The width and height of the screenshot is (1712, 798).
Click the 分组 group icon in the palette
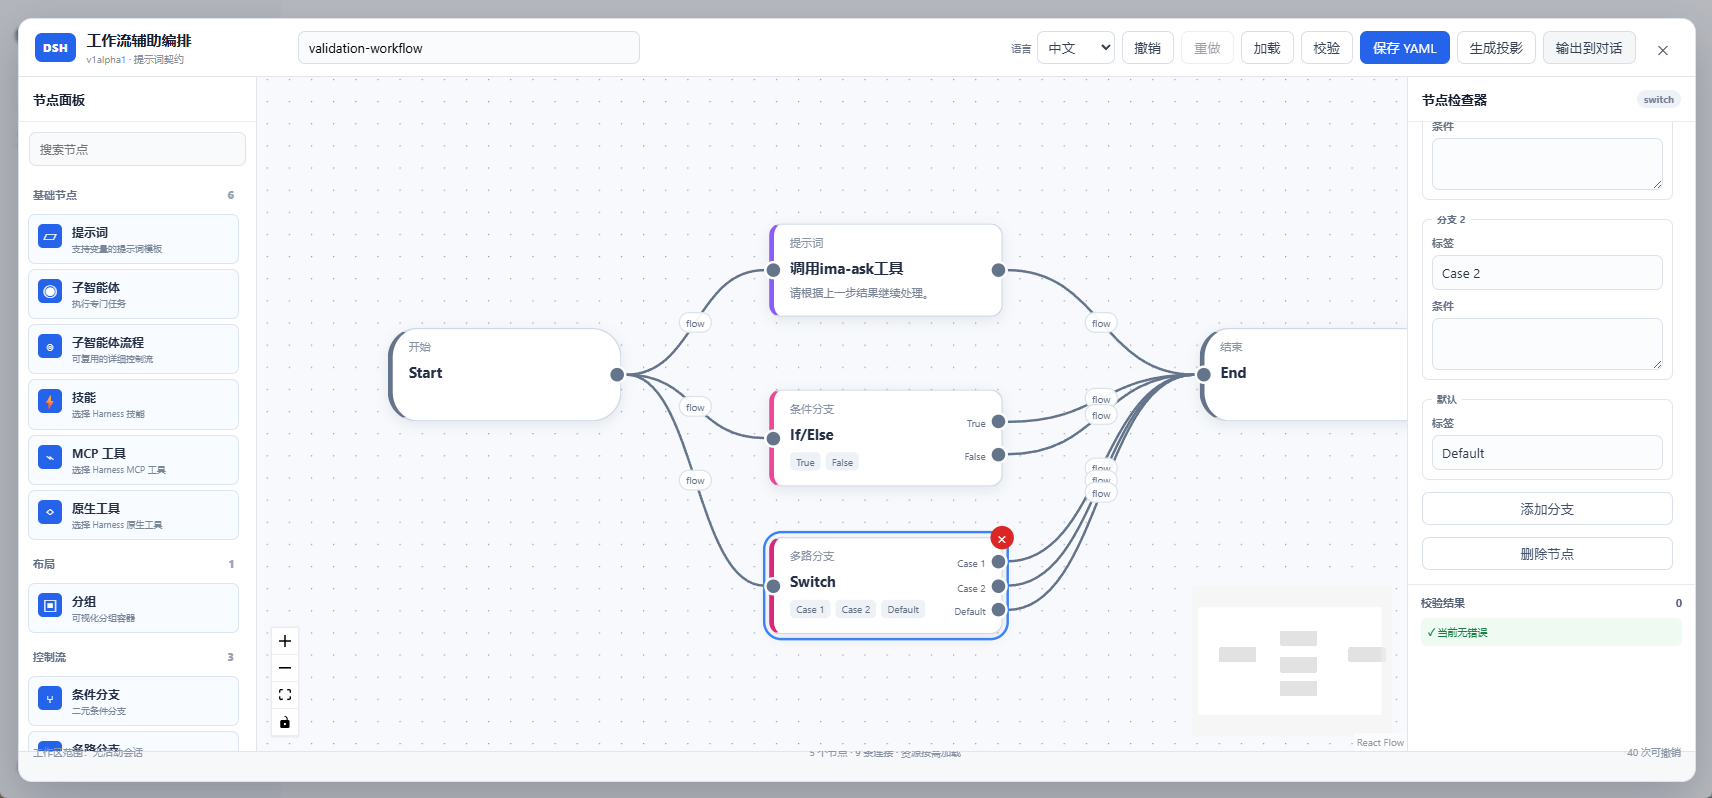[50, 606]
